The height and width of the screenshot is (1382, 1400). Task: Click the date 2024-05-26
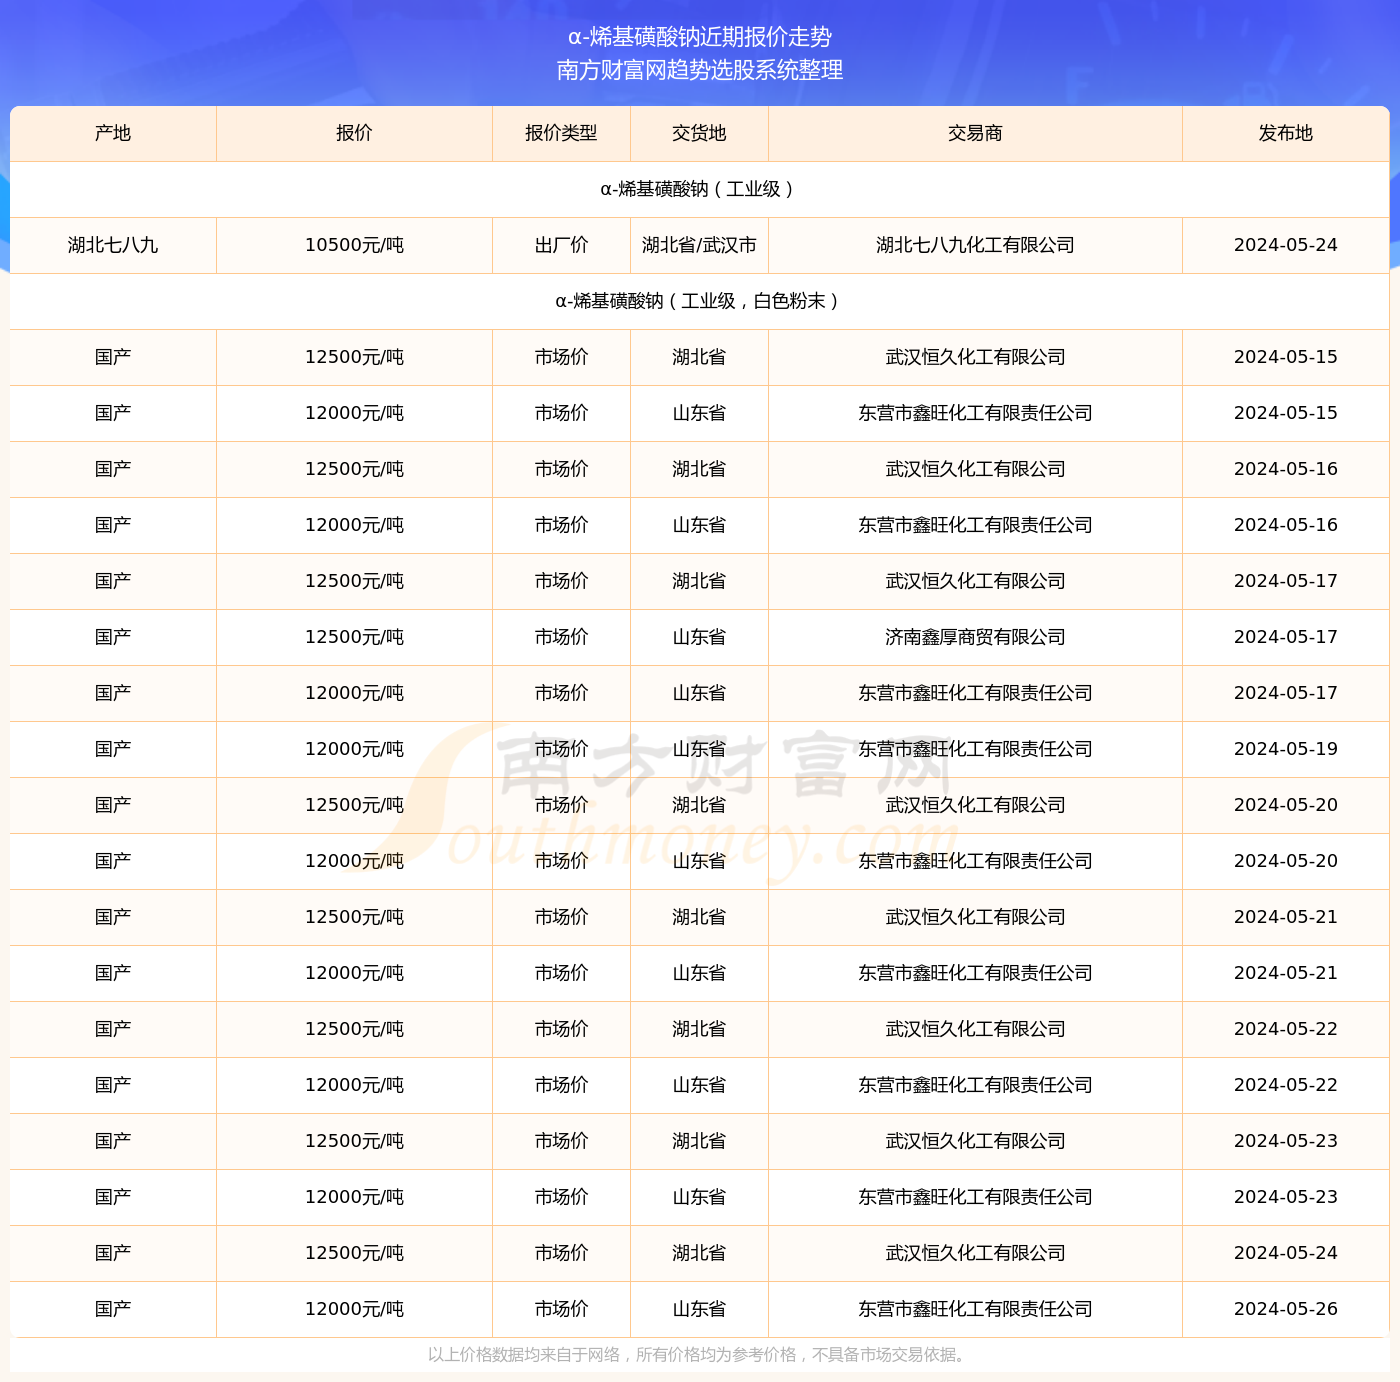point(1286,1309)
